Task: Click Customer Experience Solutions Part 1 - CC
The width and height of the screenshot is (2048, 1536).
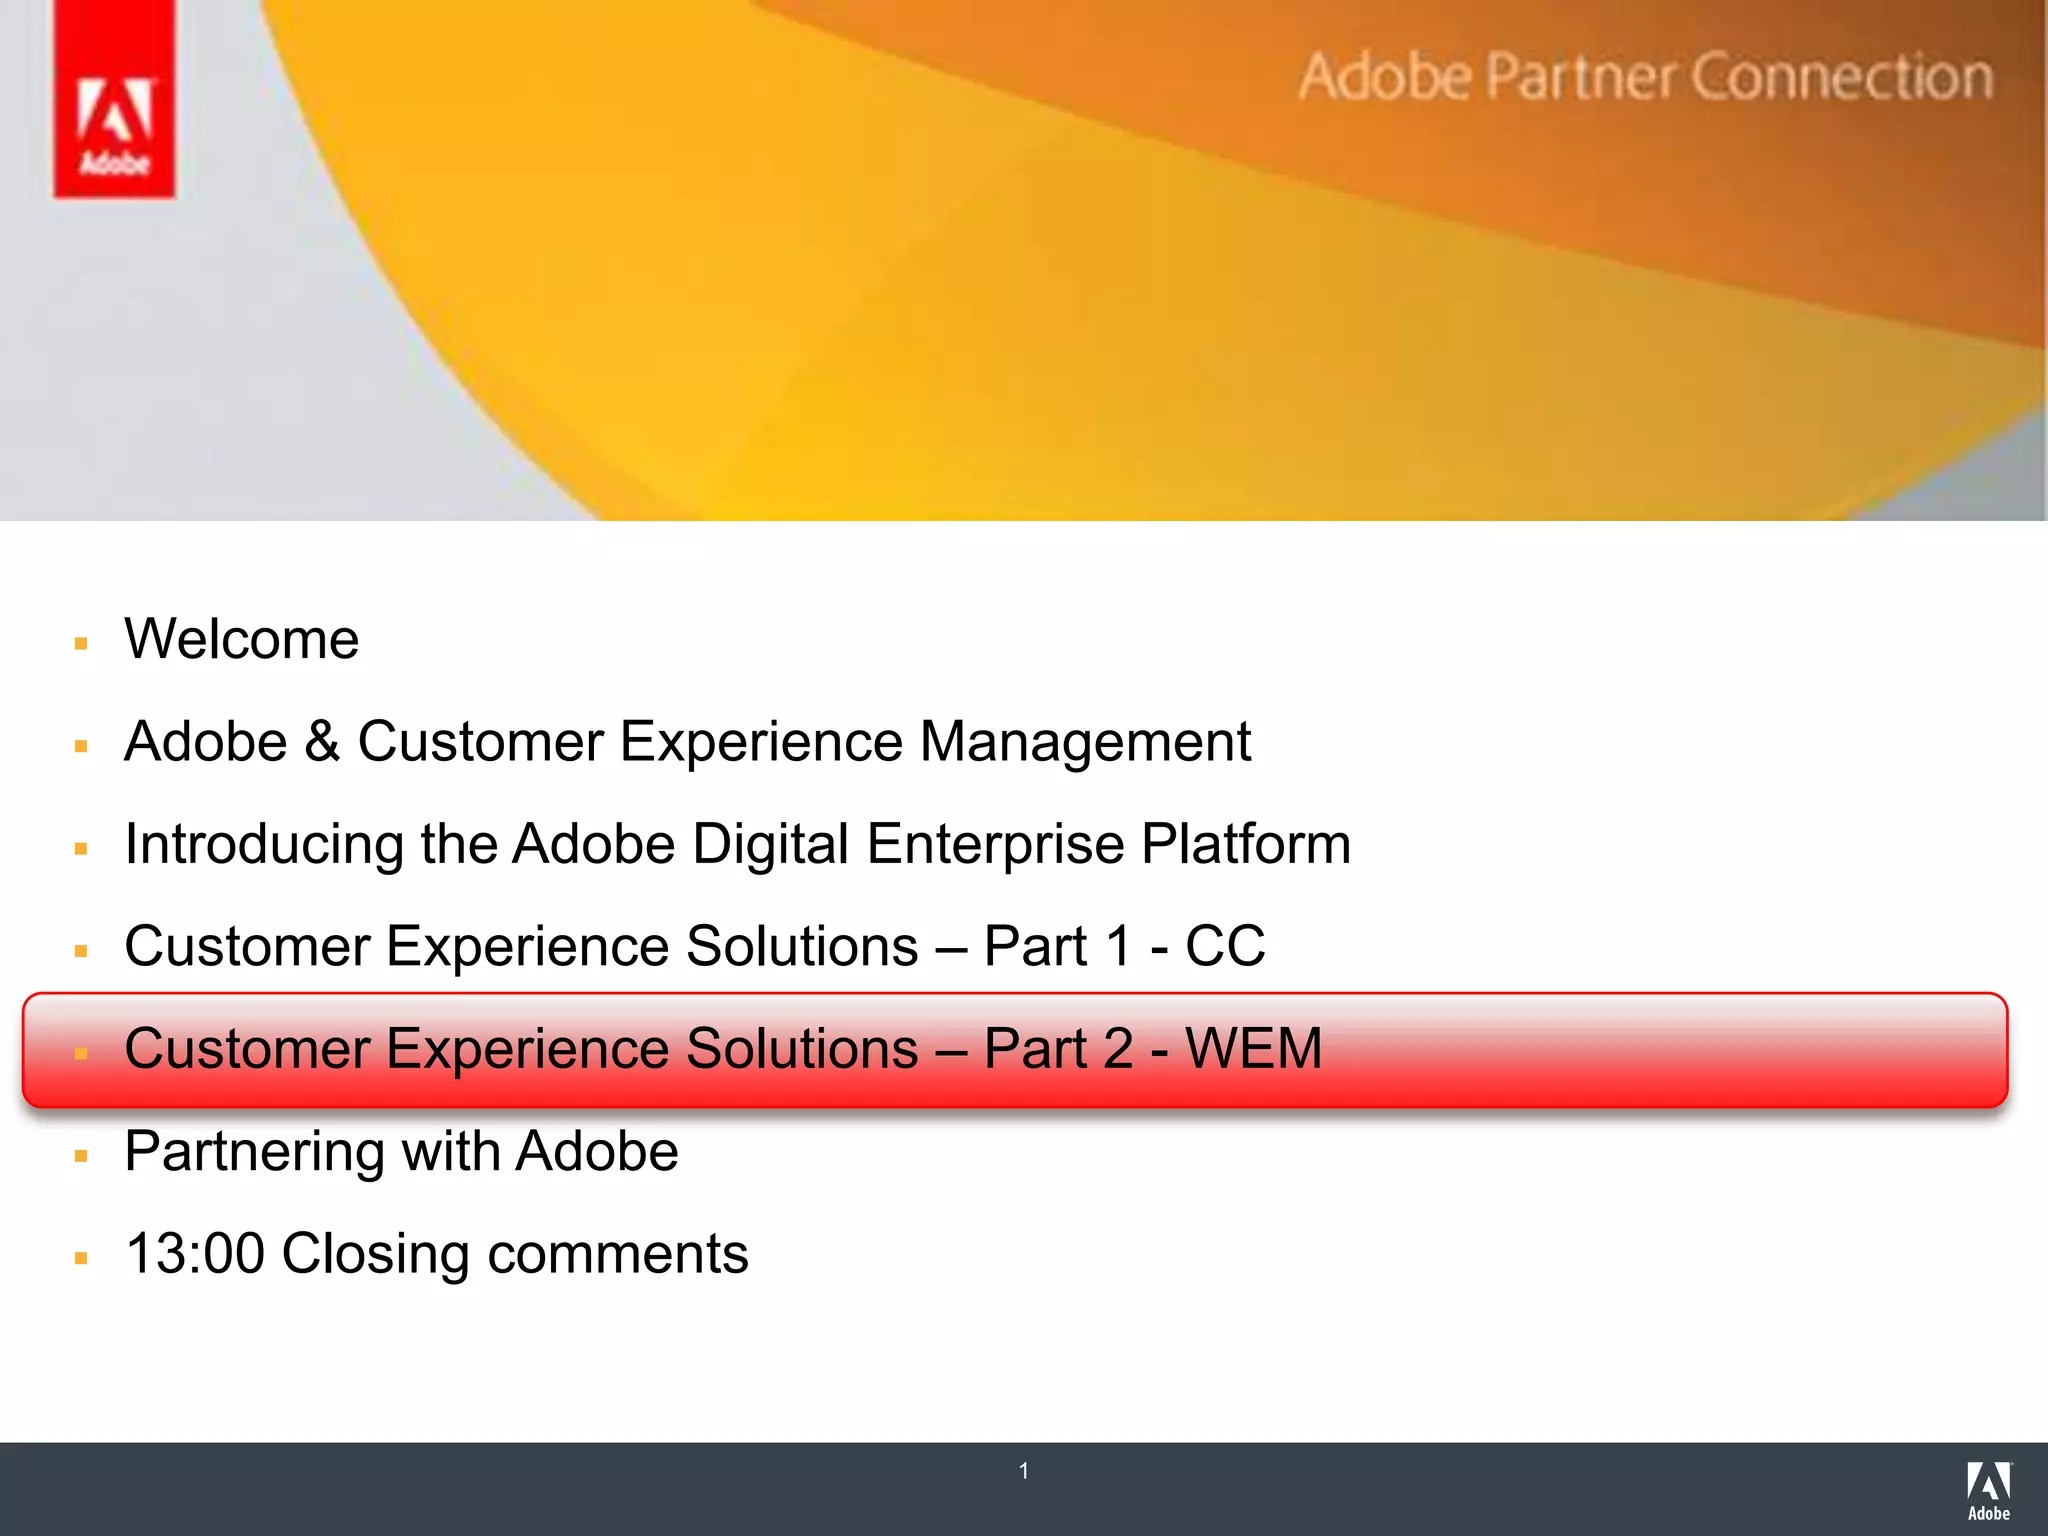Action: click(694, 946)
